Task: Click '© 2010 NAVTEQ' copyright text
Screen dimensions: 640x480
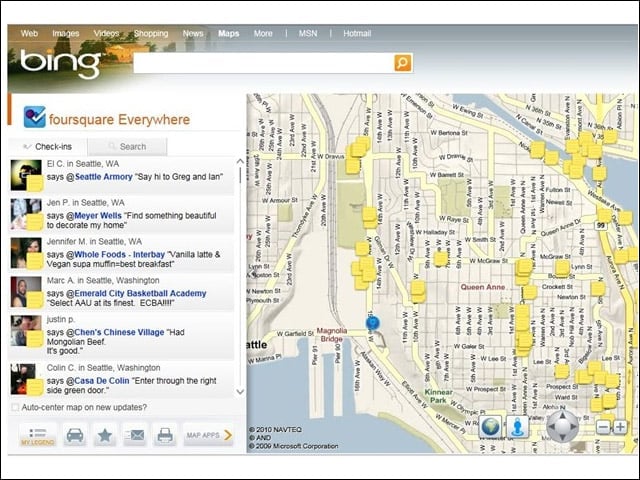Action: click(276, 429)
